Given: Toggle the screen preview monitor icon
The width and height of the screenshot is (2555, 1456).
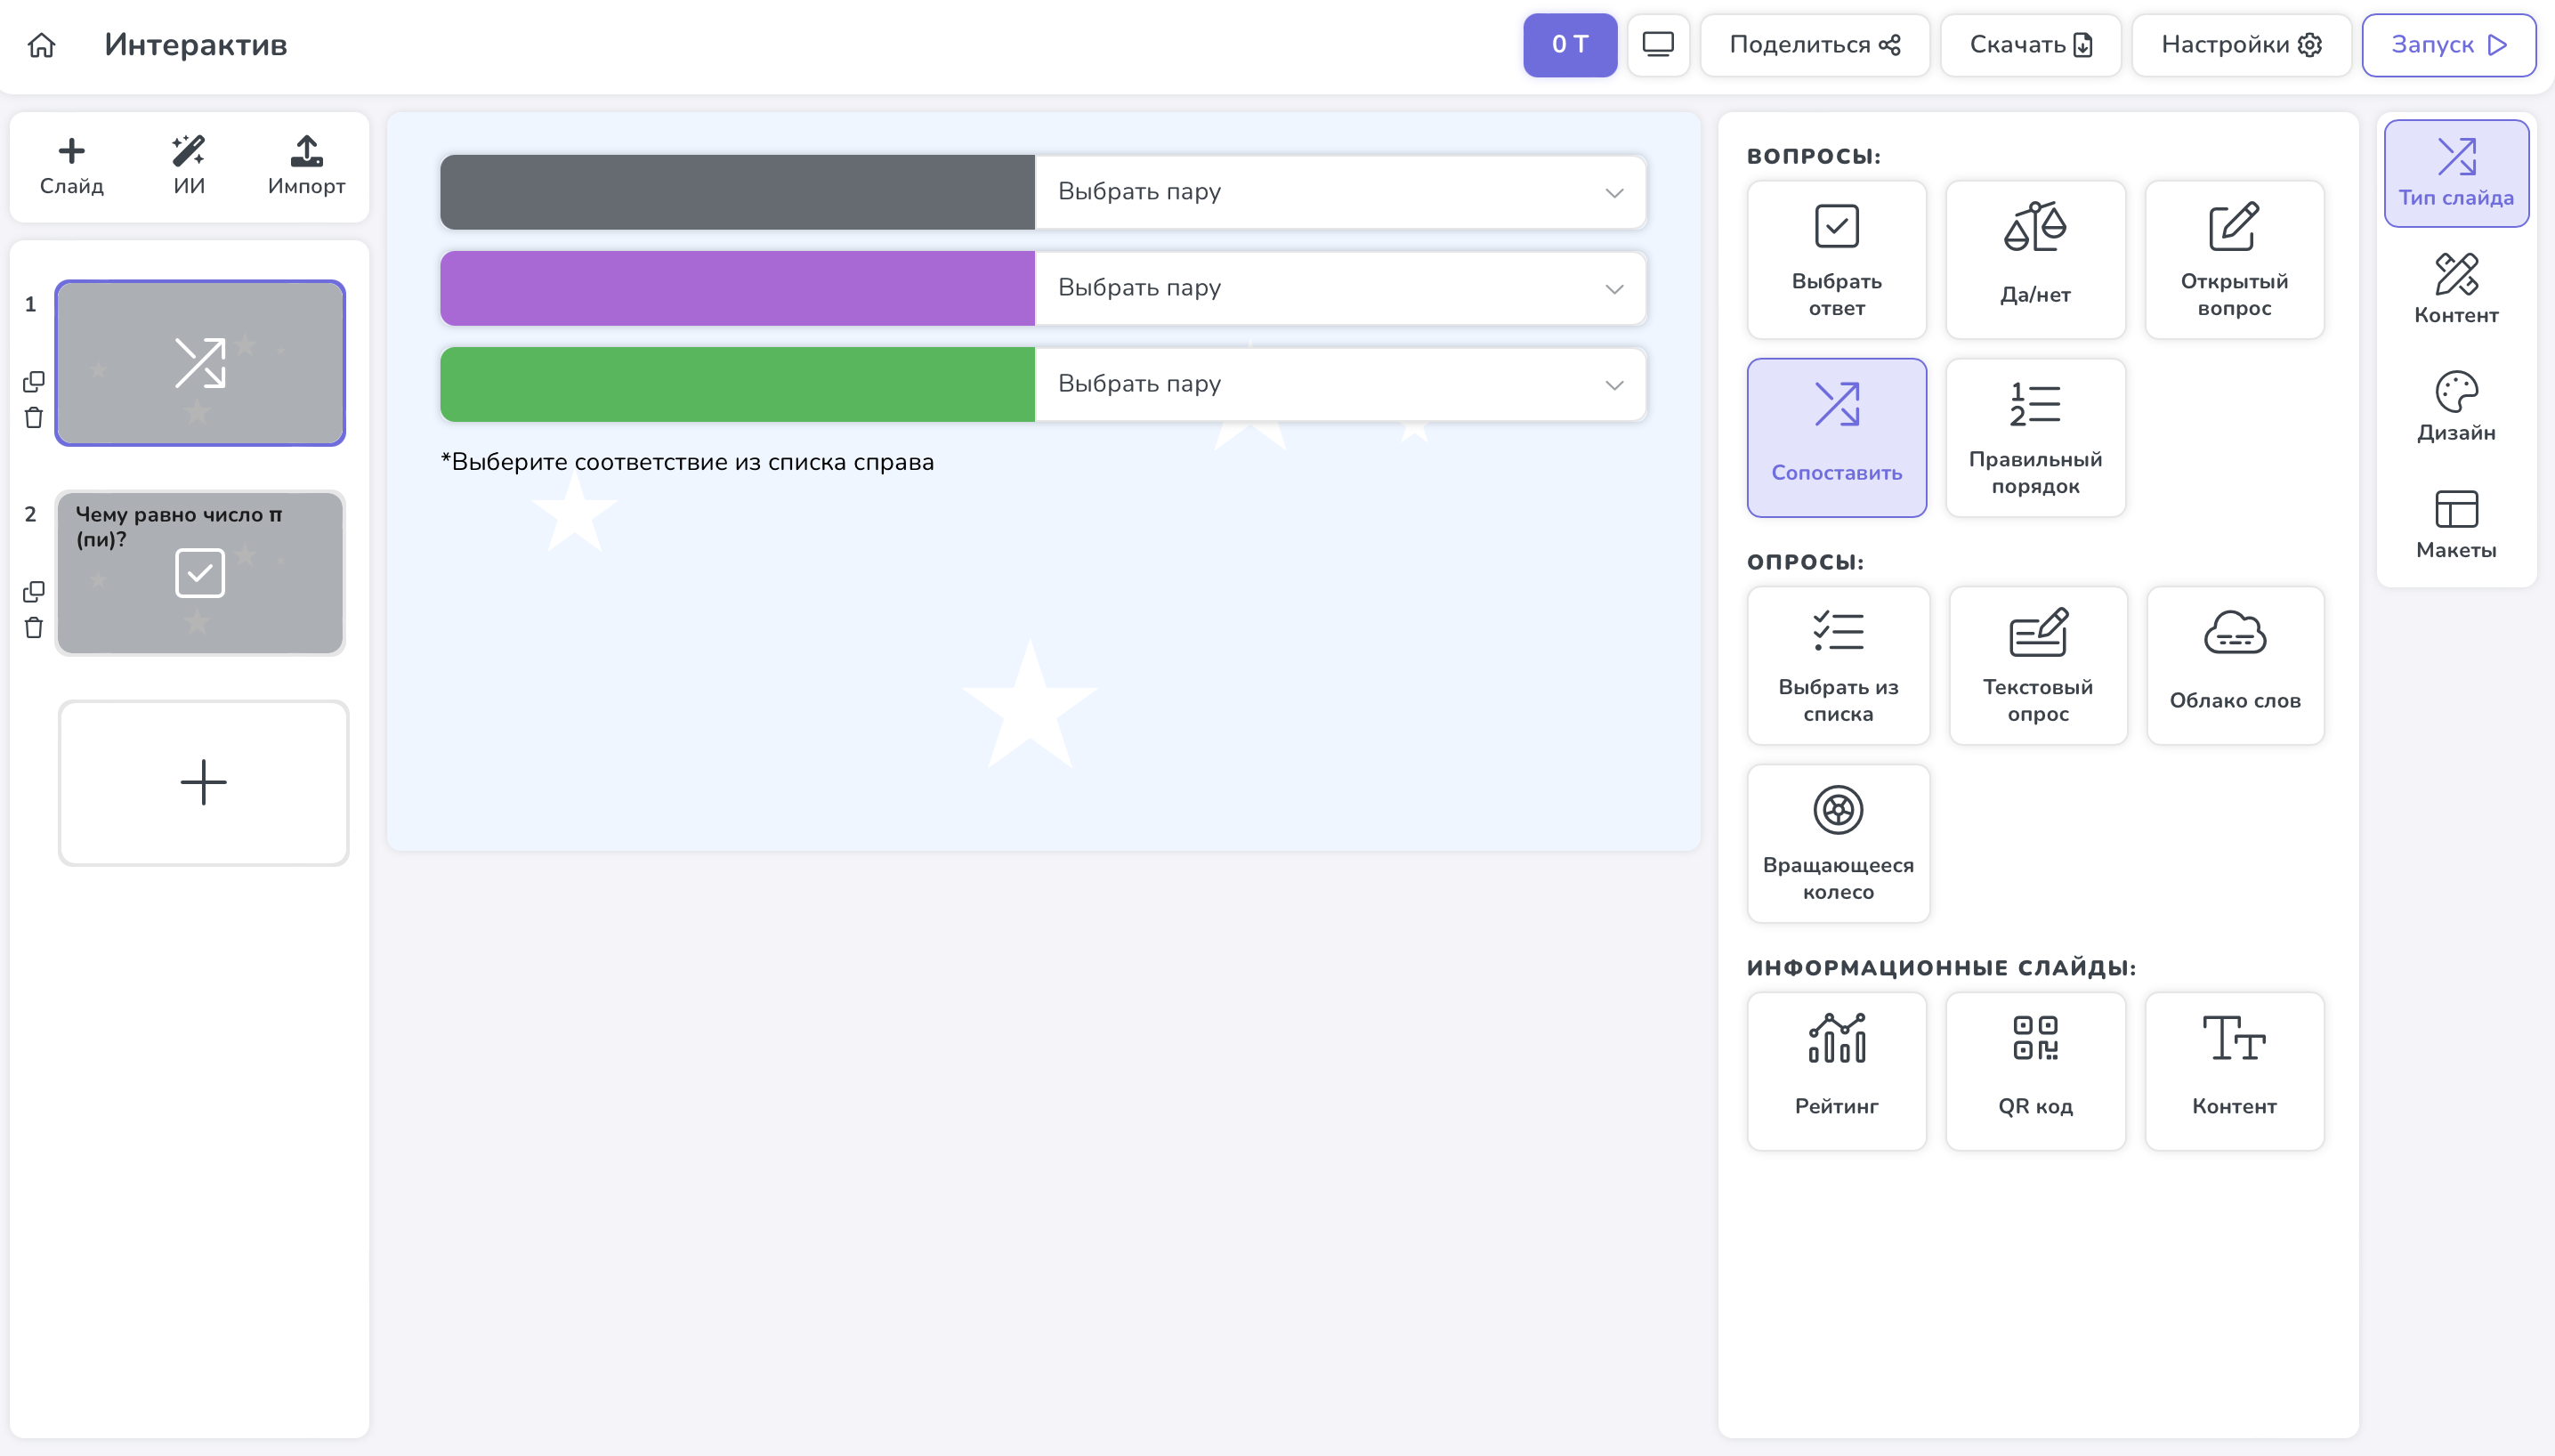Looking at the screenshot, I should pyautogui.click(x=1658, y=45).
